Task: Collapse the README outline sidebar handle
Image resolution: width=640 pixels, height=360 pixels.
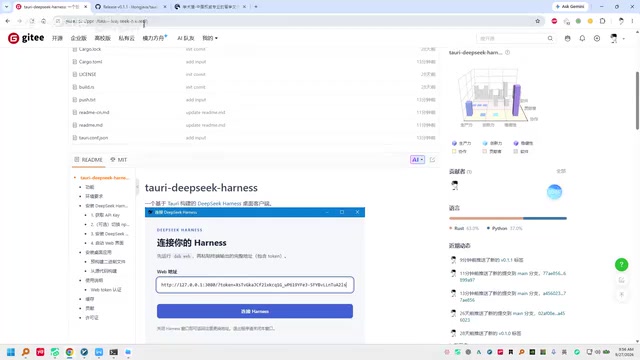Action: coord(137,187)
